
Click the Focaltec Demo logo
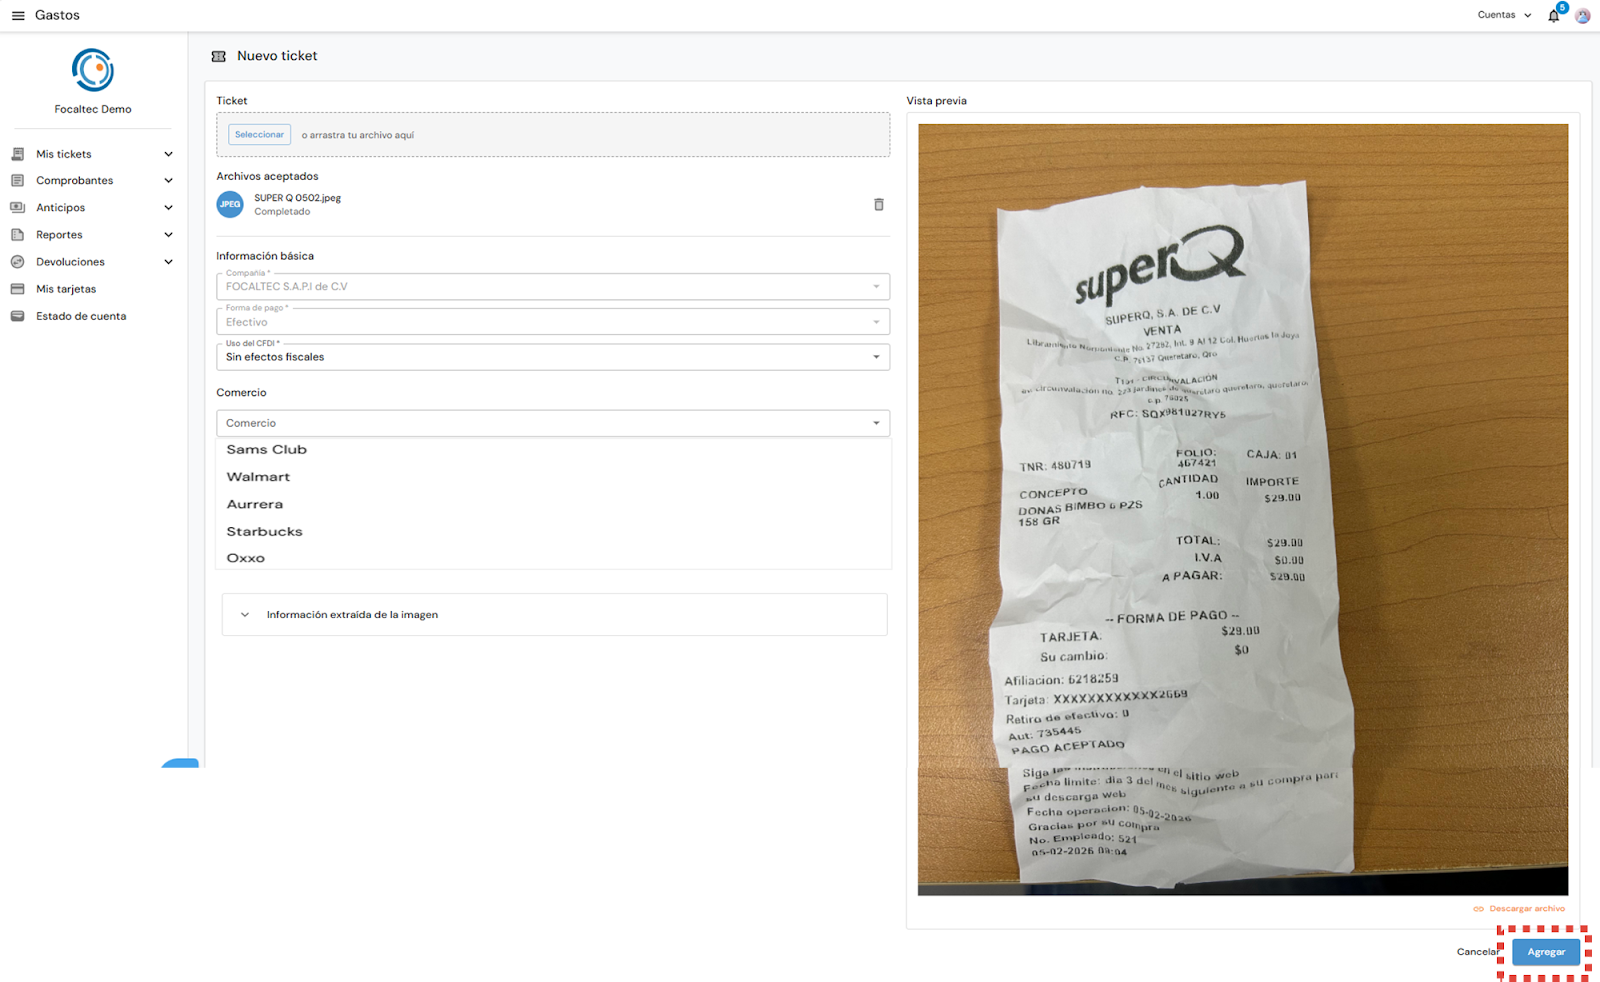click(93, 70)
